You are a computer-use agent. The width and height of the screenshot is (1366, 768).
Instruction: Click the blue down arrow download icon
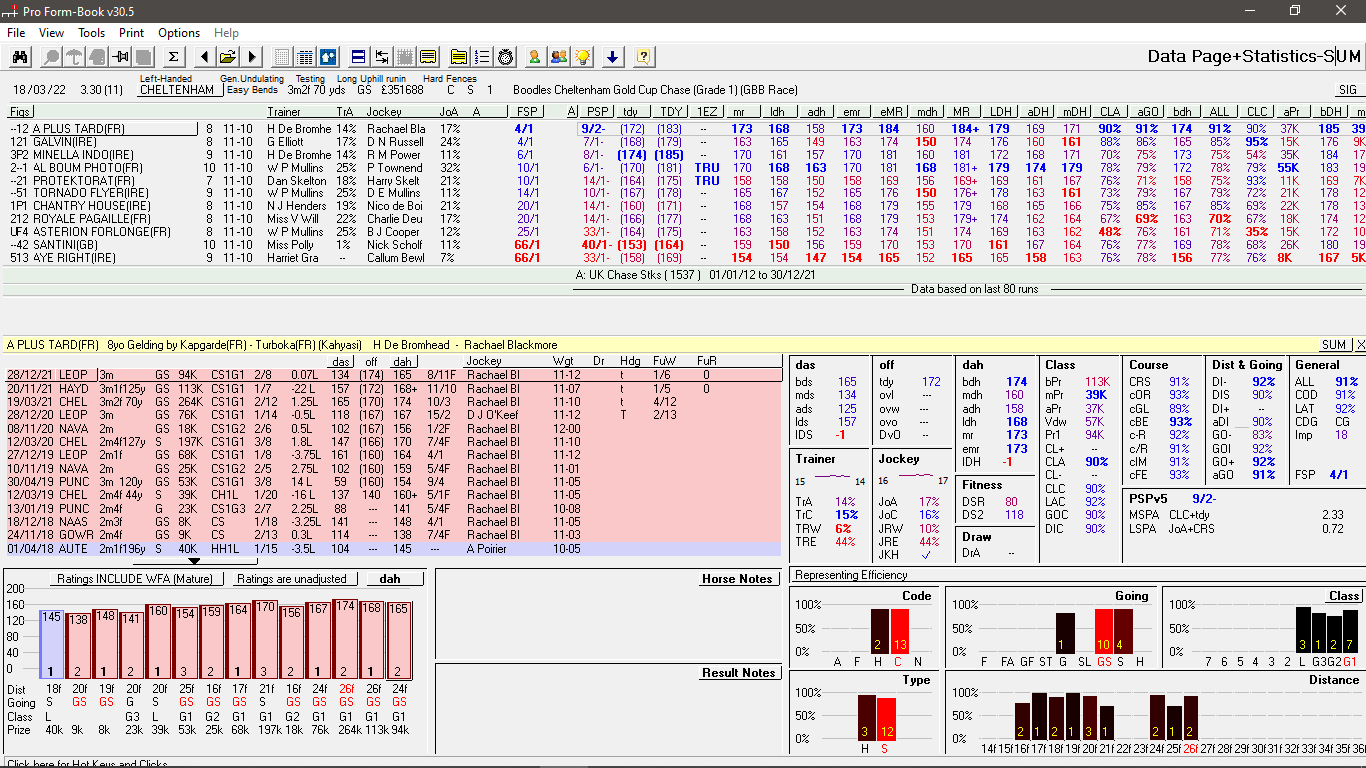[x=613, y=57]
